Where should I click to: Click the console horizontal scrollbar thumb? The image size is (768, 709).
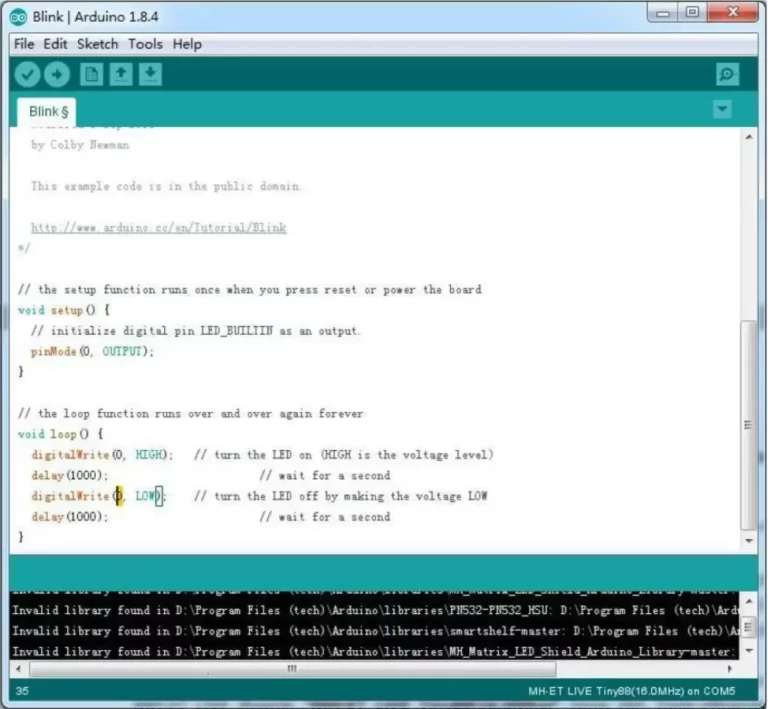coord(292,668)
